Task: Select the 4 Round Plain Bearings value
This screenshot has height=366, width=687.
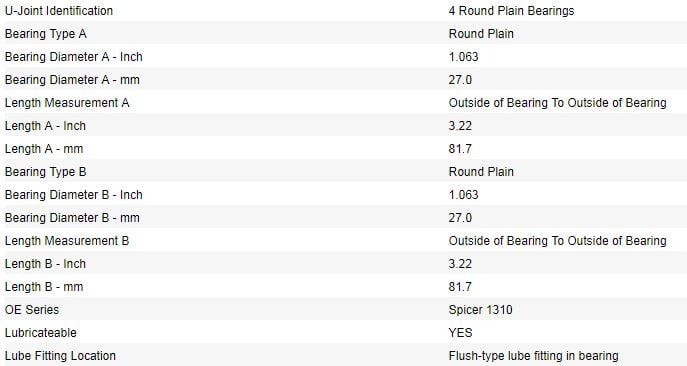Action: 511,11
